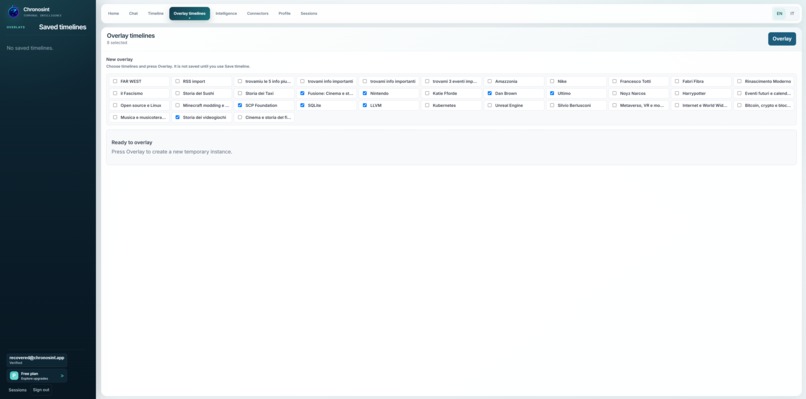Click the 'No saved timelines.' text
Screen dimensions: 806x399
click(x=30, y=48)
